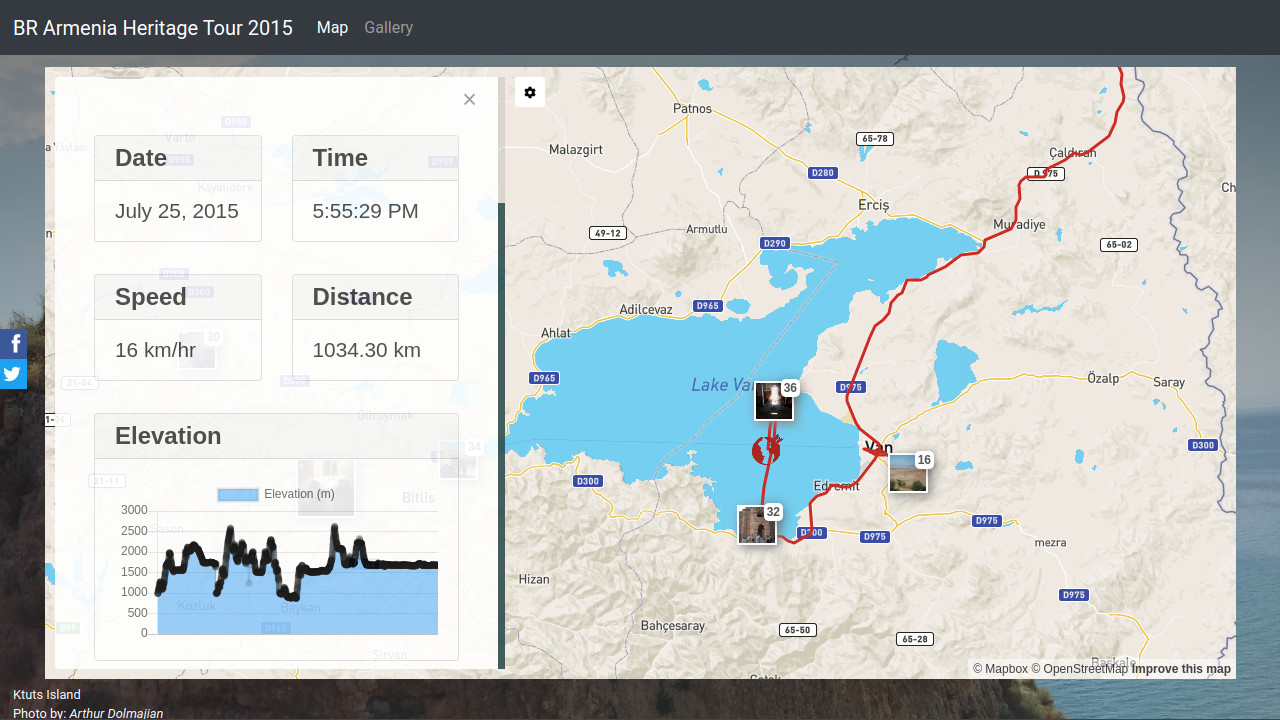This screenshot has width=1280, height=720.
Task: Close the trip info panel
Action: point(469,99)
